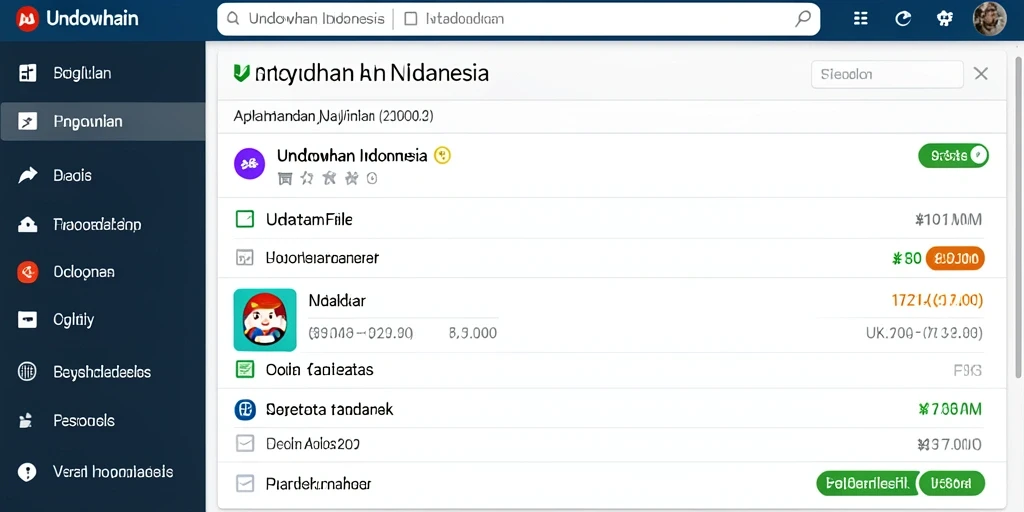This screenshot has width=1024, height=512.
Task: Click the Pngoinian sidebar icon
Action: 27,121
